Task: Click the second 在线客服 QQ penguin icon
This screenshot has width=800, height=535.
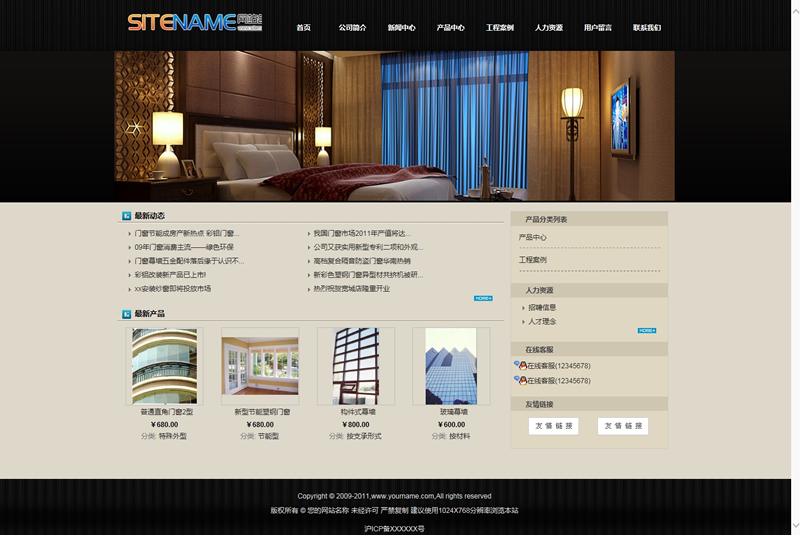Action: point(520,380)
